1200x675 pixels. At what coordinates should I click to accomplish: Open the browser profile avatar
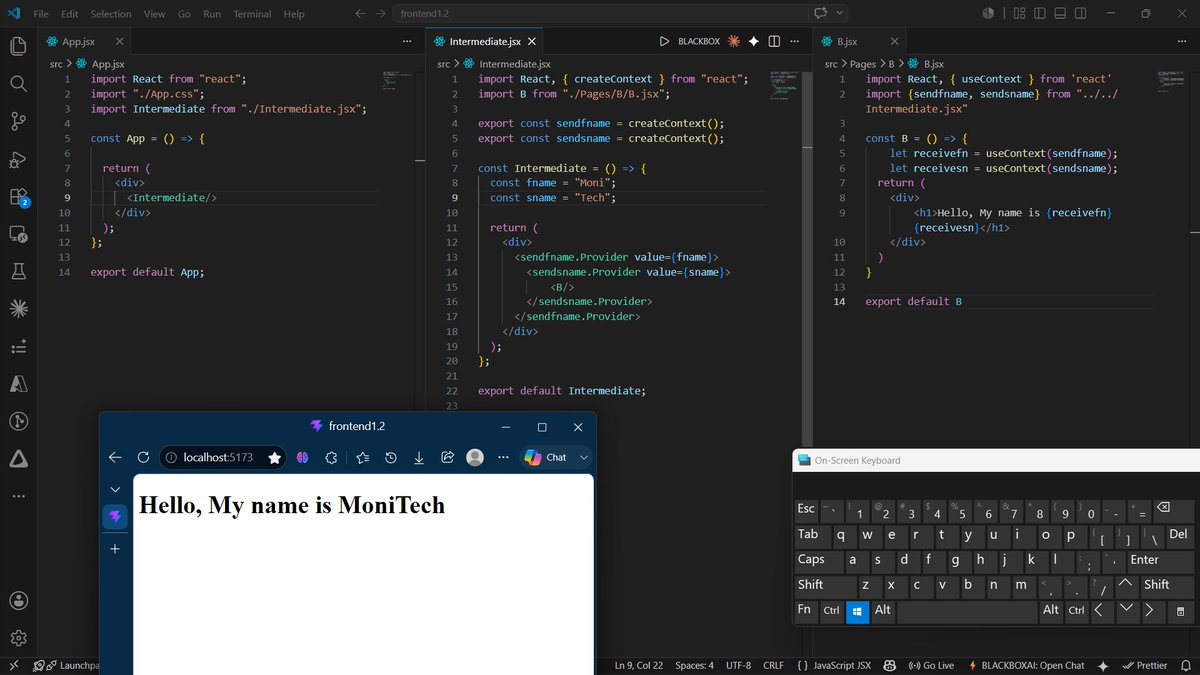coord(475,457)
